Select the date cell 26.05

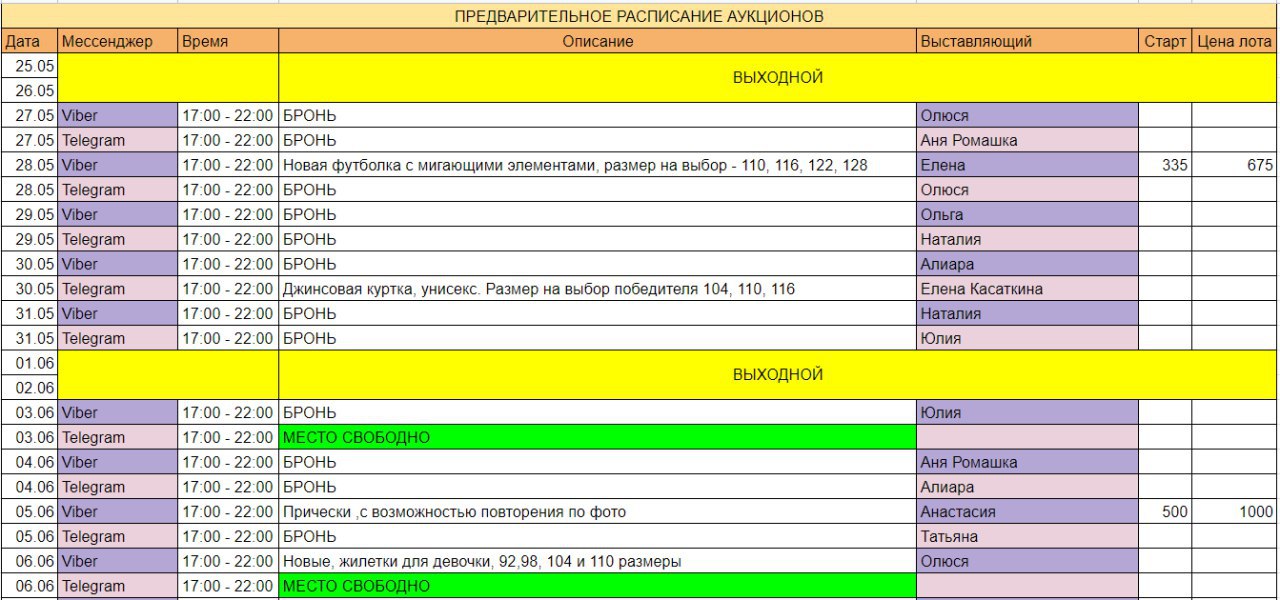pyautogui.click(x=30, y=90)
